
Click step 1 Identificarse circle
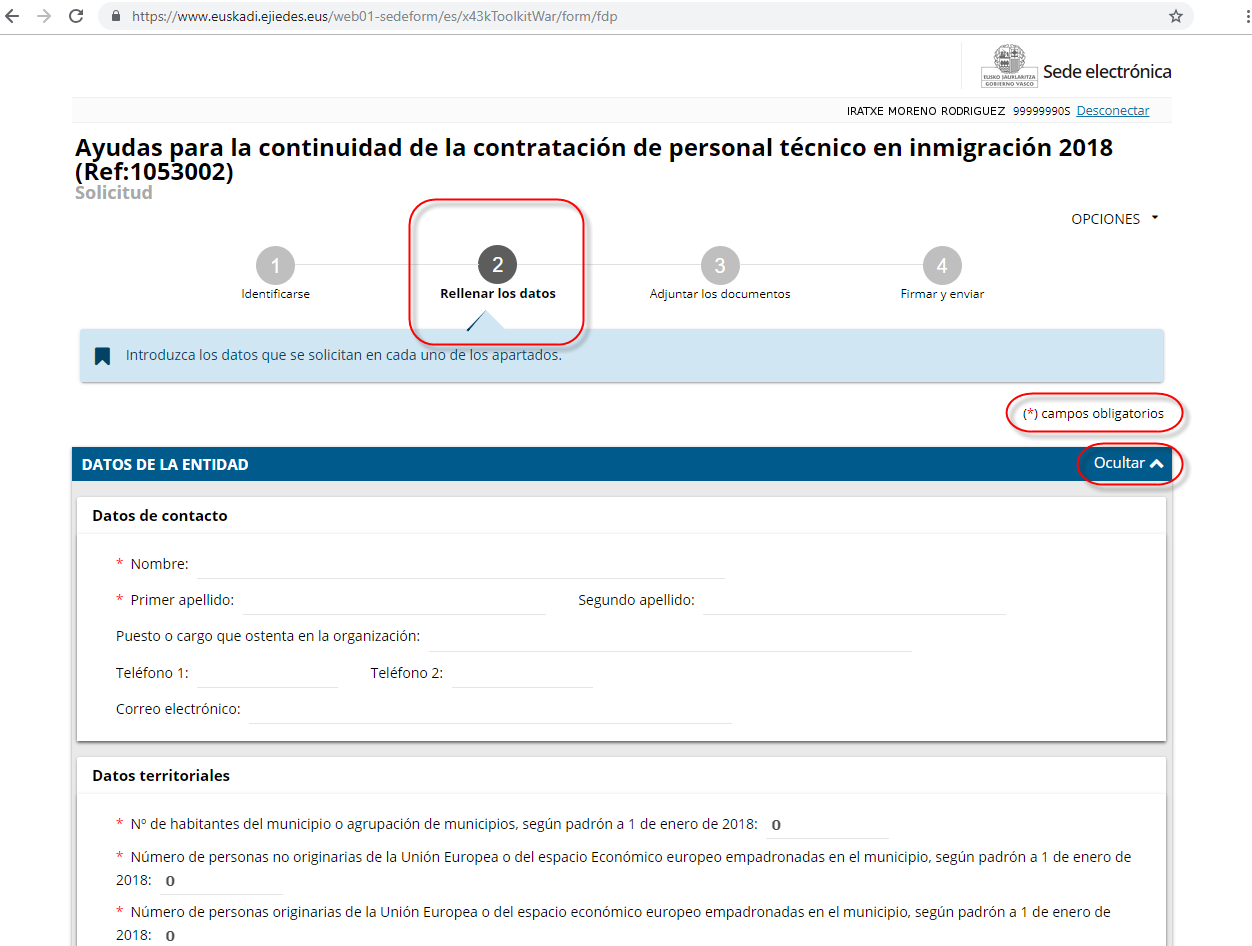275,266
